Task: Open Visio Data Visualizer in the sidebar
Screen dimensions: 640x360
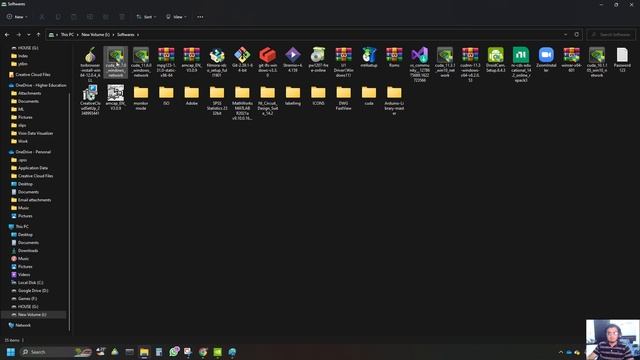Action: click(x=35, y=133)
